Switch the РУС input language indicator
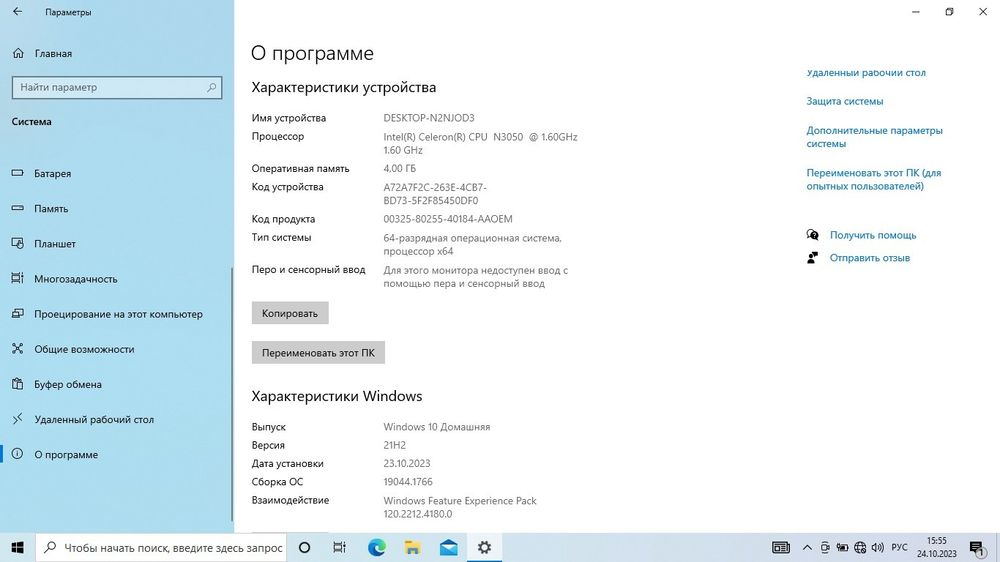Screen dimensions: 1000x562 pos(899,547)
